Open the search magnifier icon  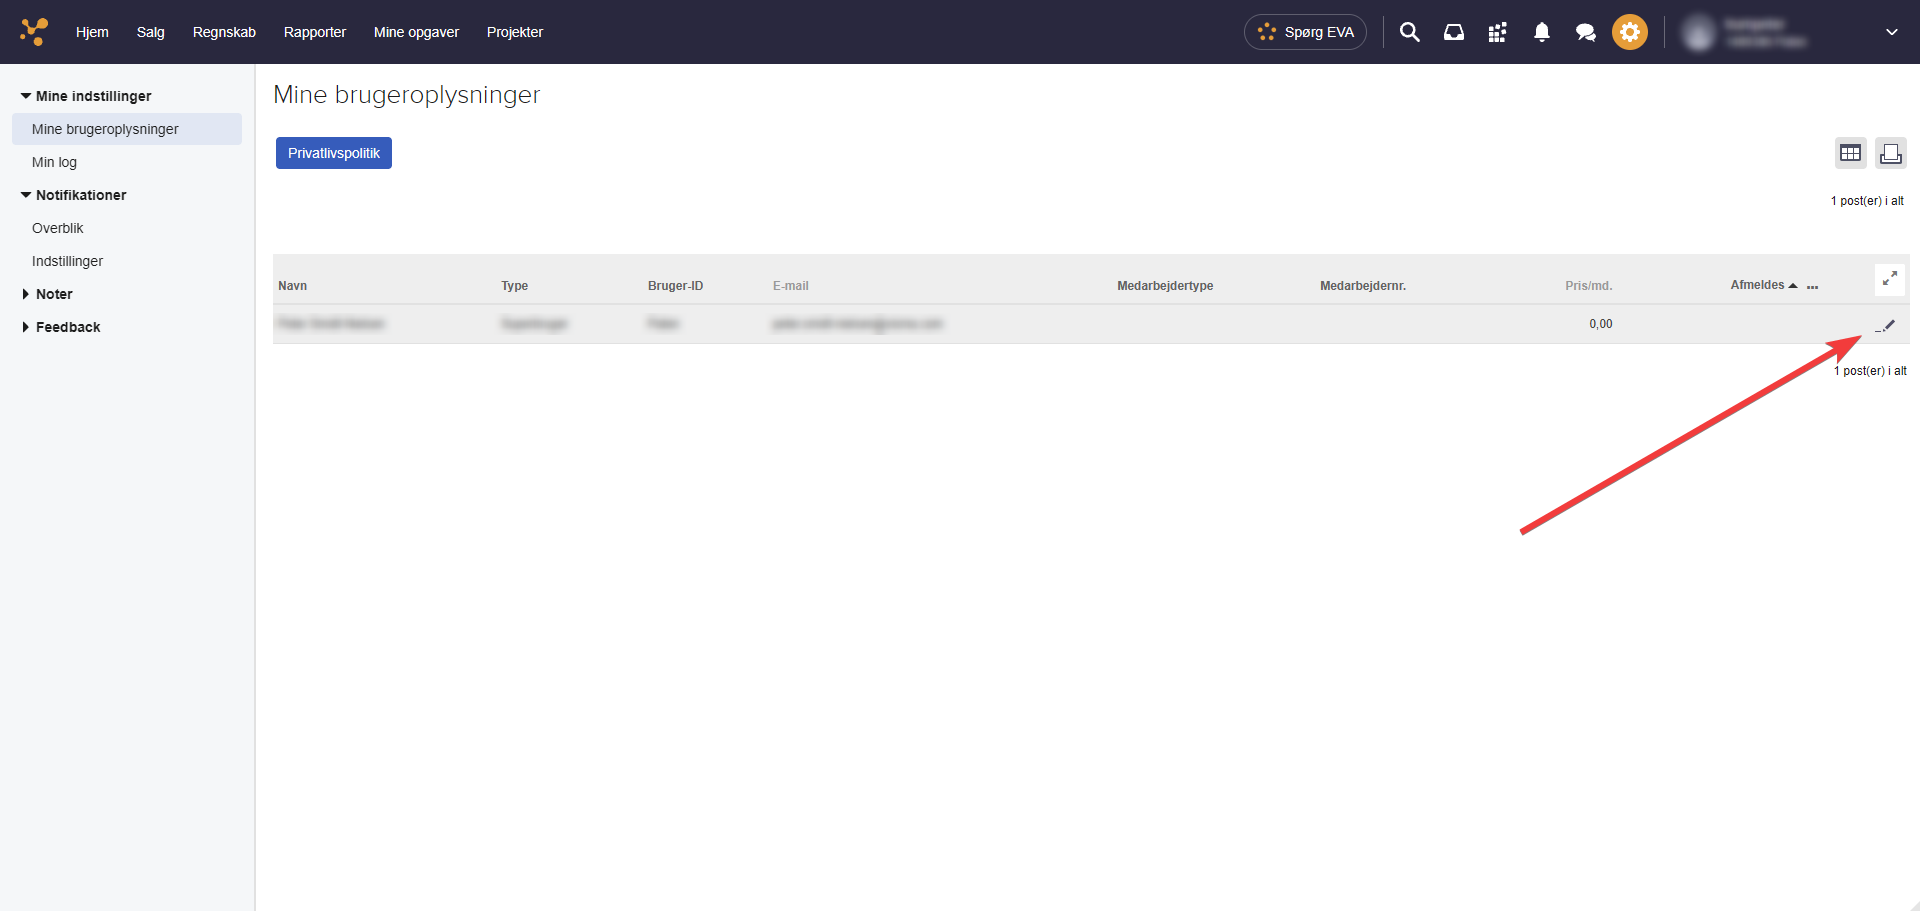click(1409, 32)
